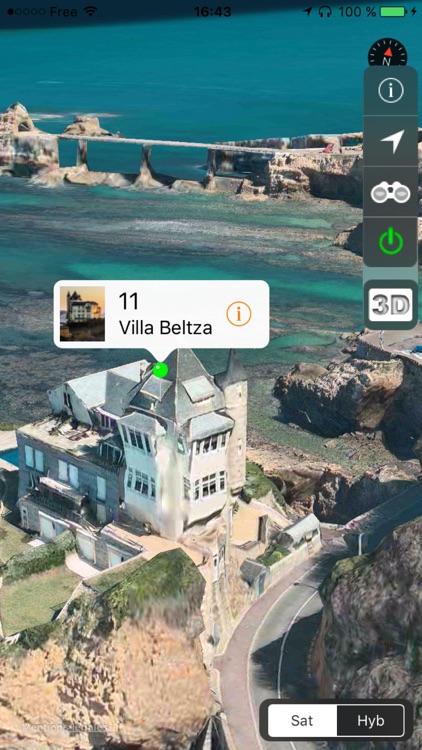The width and height of the screenshot is (422, 750).
Task: Open the binoculars view tool
Action: pyautogui.click(x=391, y=192)
